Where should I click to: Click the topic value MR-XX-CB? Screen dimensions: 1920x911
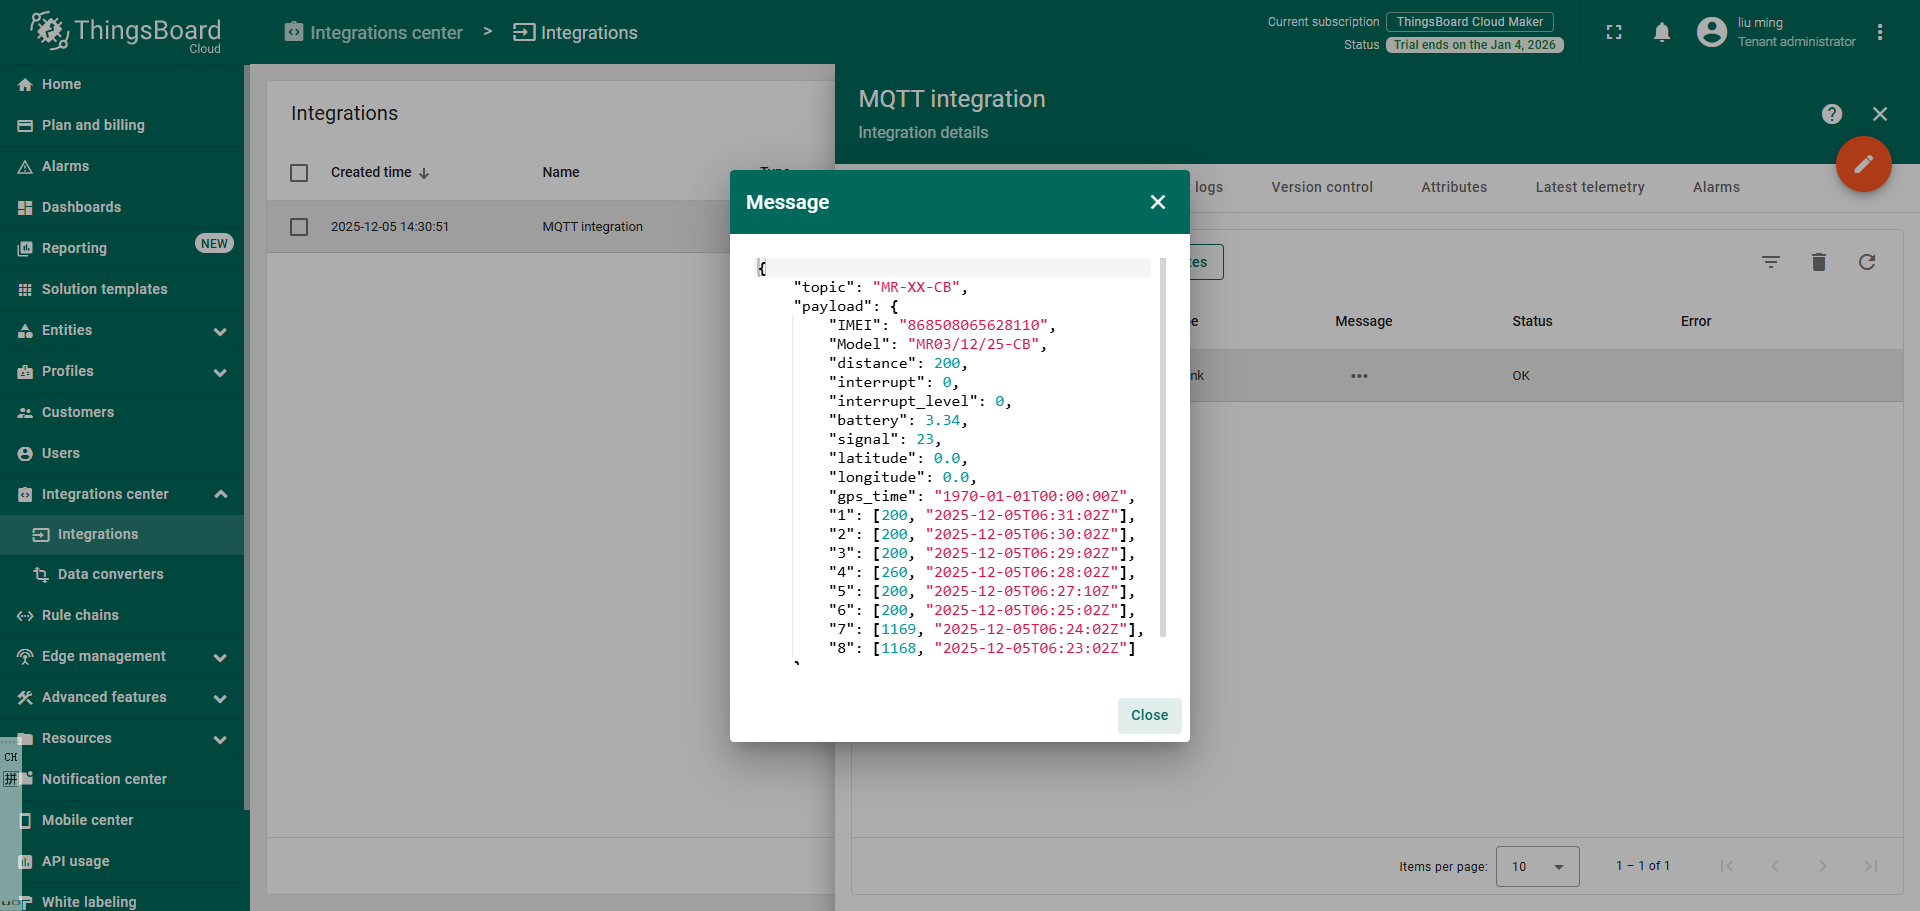click(x=916, y=288)
